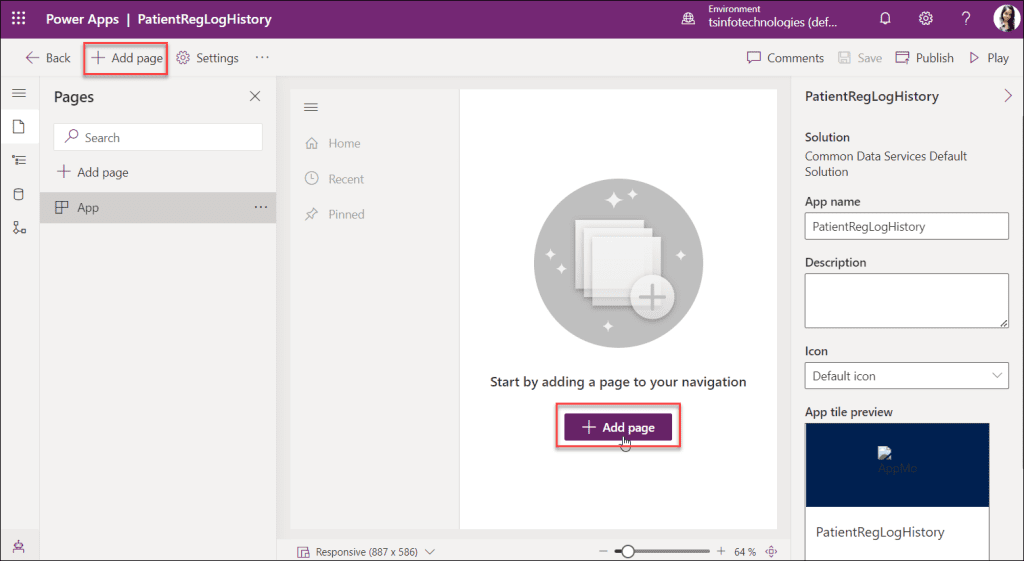Screen dimensions: 1024x561
Task: Click Common Data Services Default Solution text
Action: click(886, 164)
